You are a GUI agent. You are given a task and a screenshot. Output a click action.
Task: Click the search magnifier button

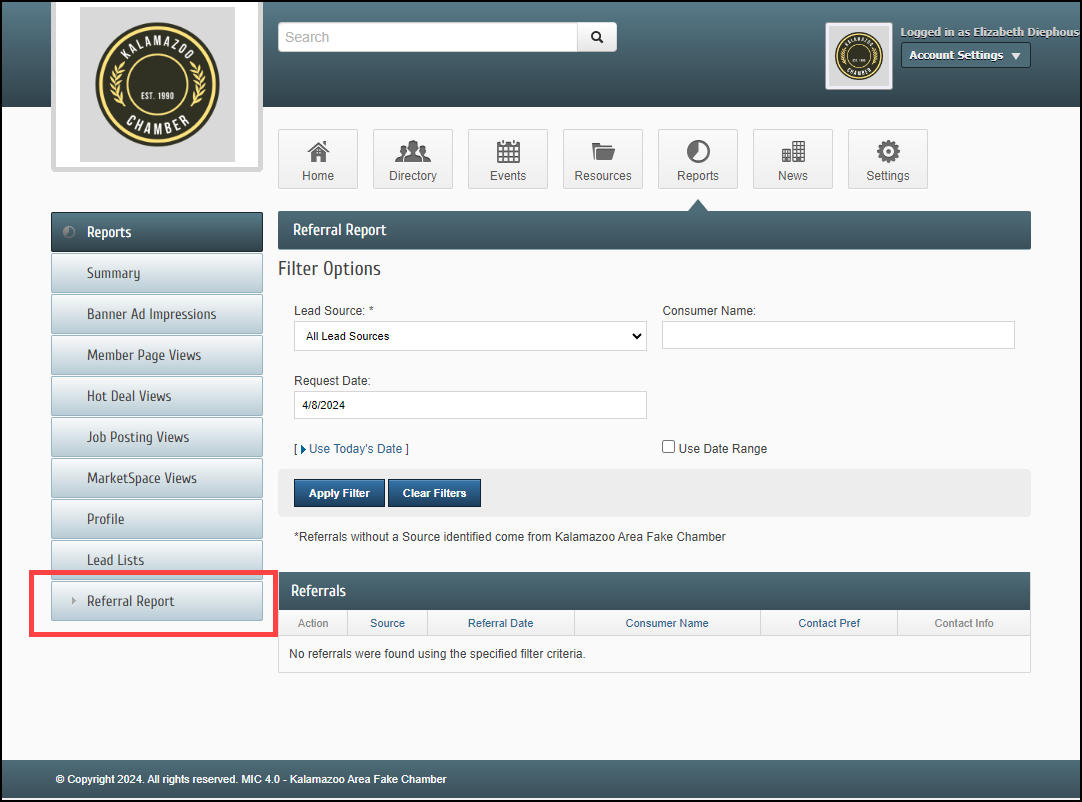[597, 37]
